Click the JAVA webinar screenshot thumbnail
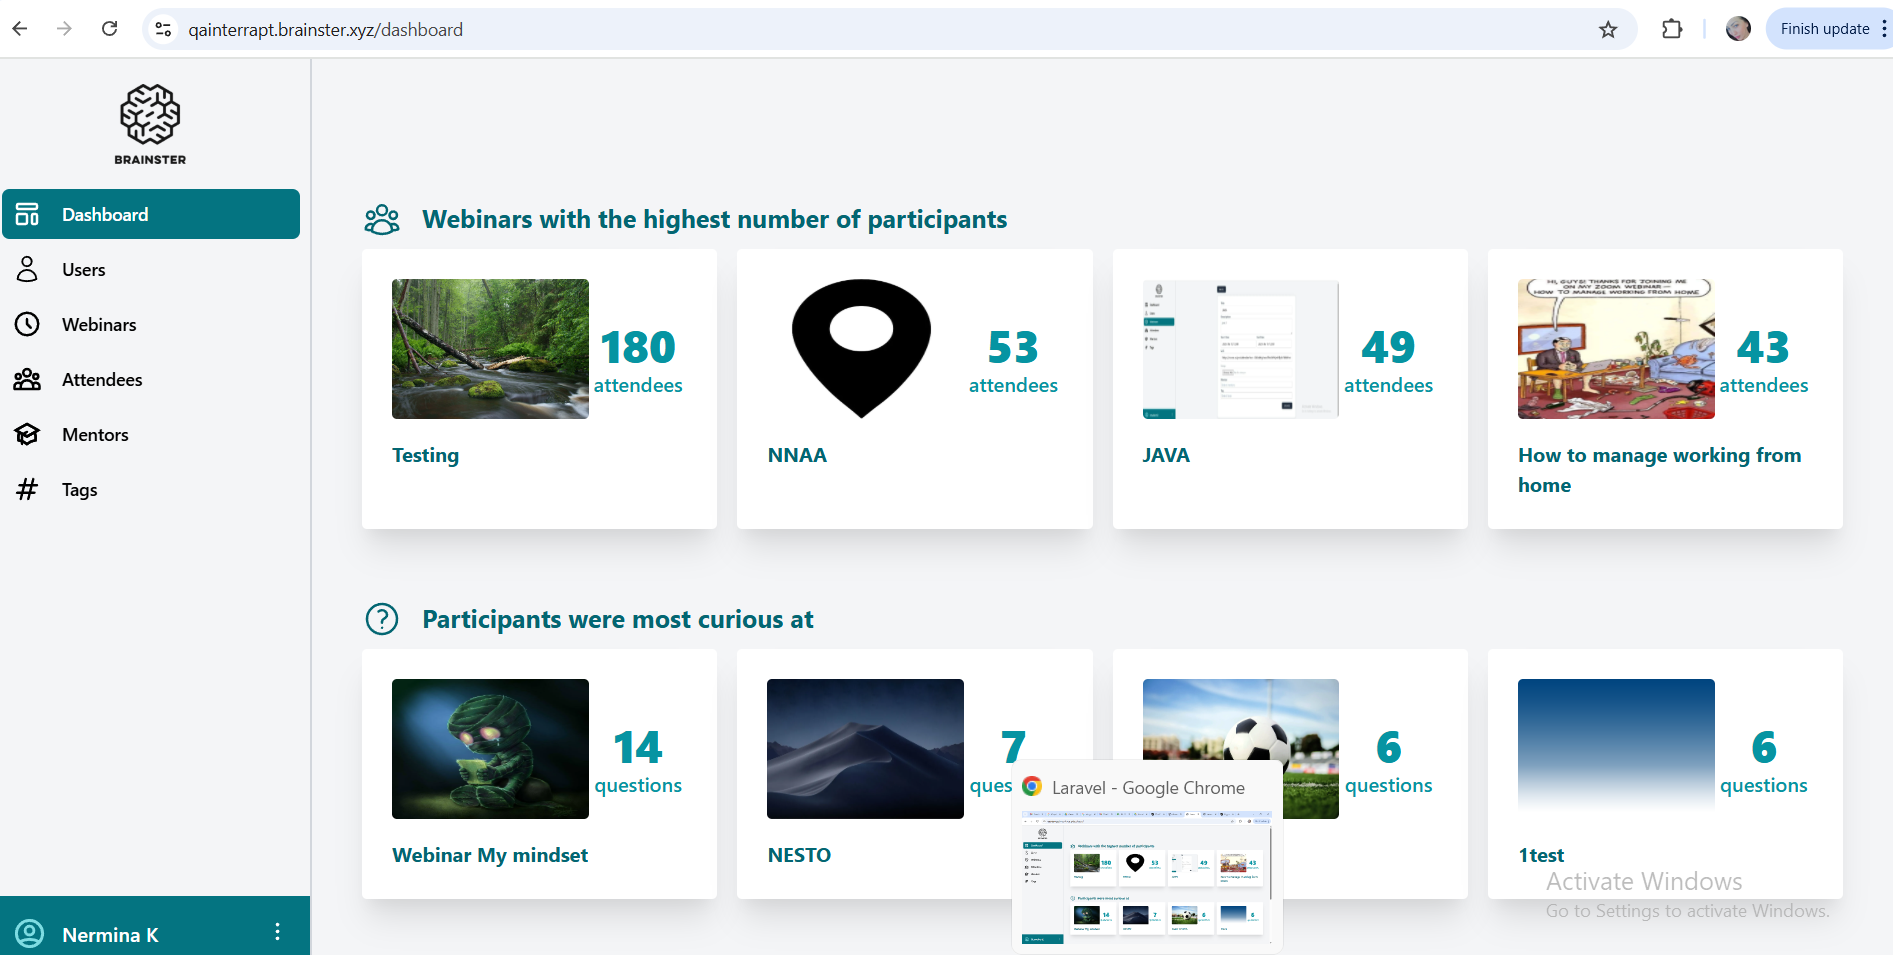This screenshot has width=1893, height=955. coord(1240,348)
